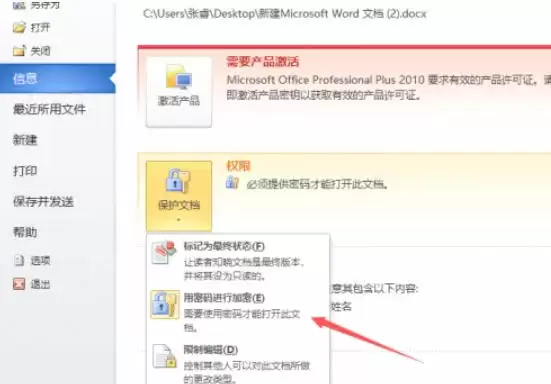
Task: Click the lock icon beside the permissions message
Action: [232, 183]
